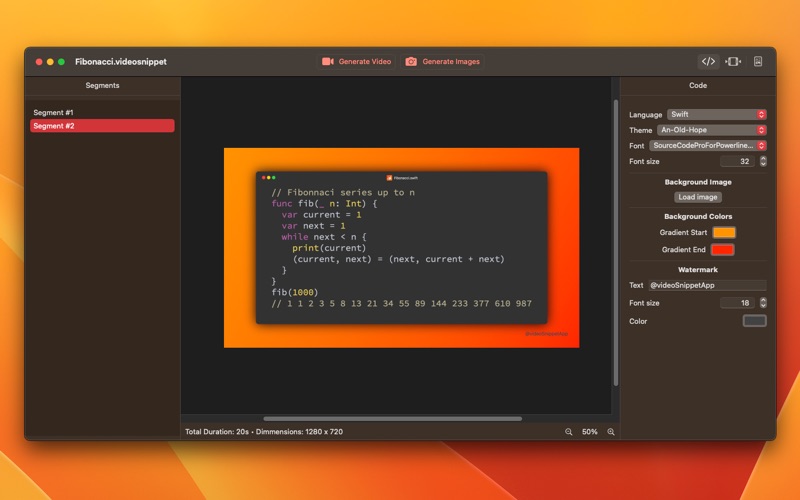Image resolution: width=800 pixels, height=500 pixels.
Task: Open the video frame settings icon
Action: 733,62
